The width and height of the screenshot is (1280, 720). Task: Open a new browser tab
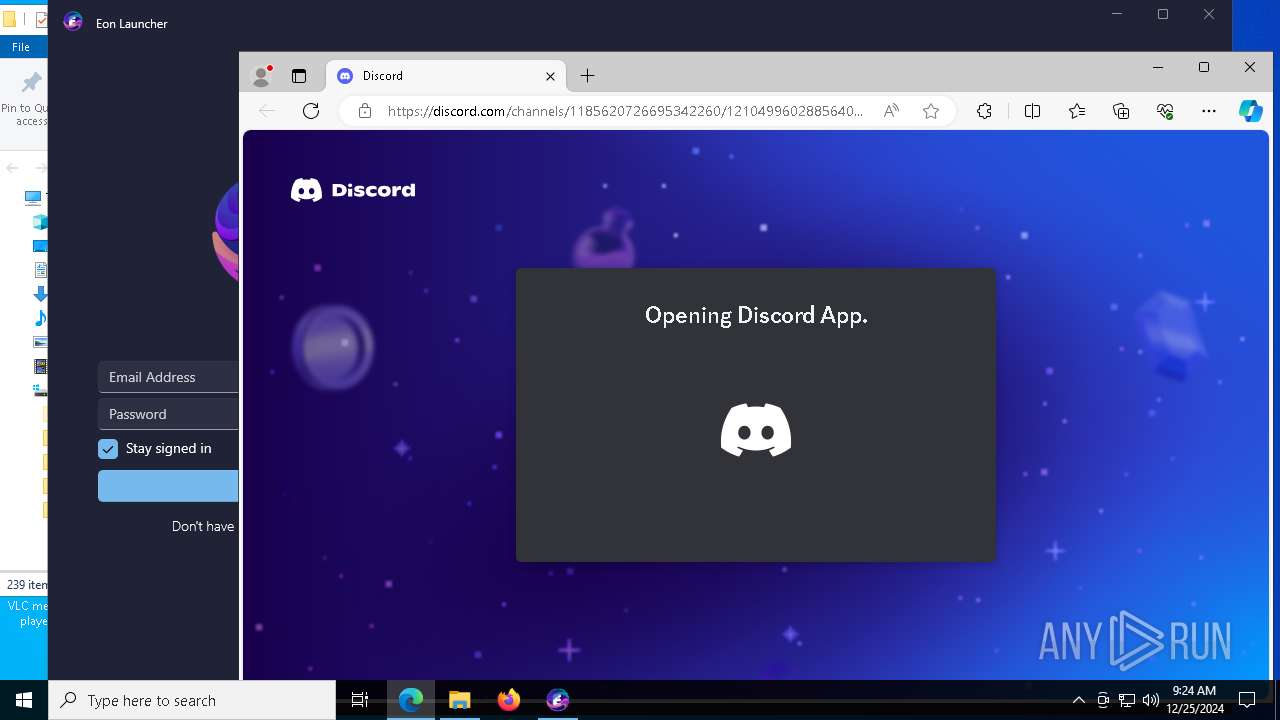587,76
